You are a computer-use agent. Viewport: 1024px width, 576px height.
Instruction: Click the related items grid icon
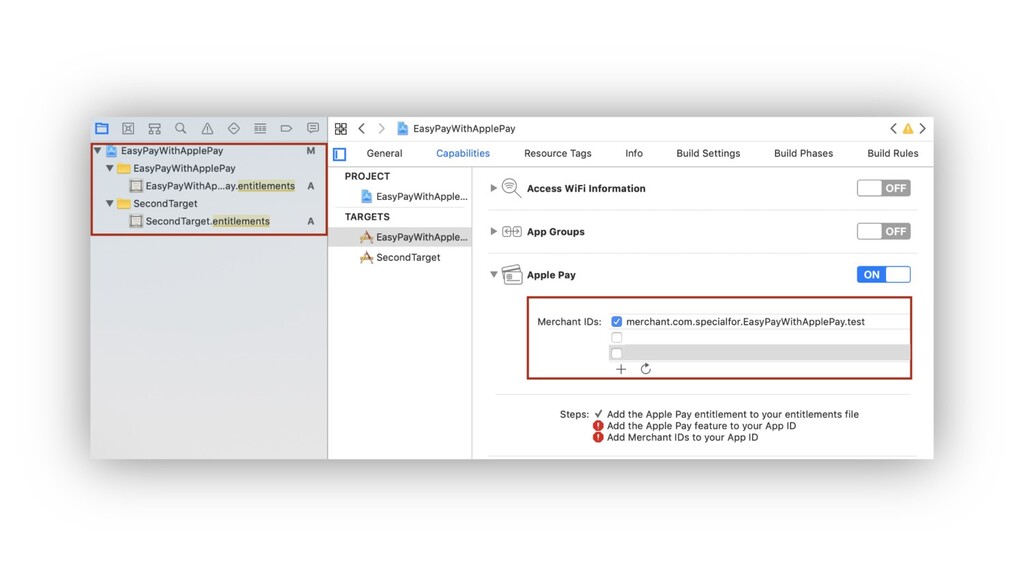pos(341,129)
